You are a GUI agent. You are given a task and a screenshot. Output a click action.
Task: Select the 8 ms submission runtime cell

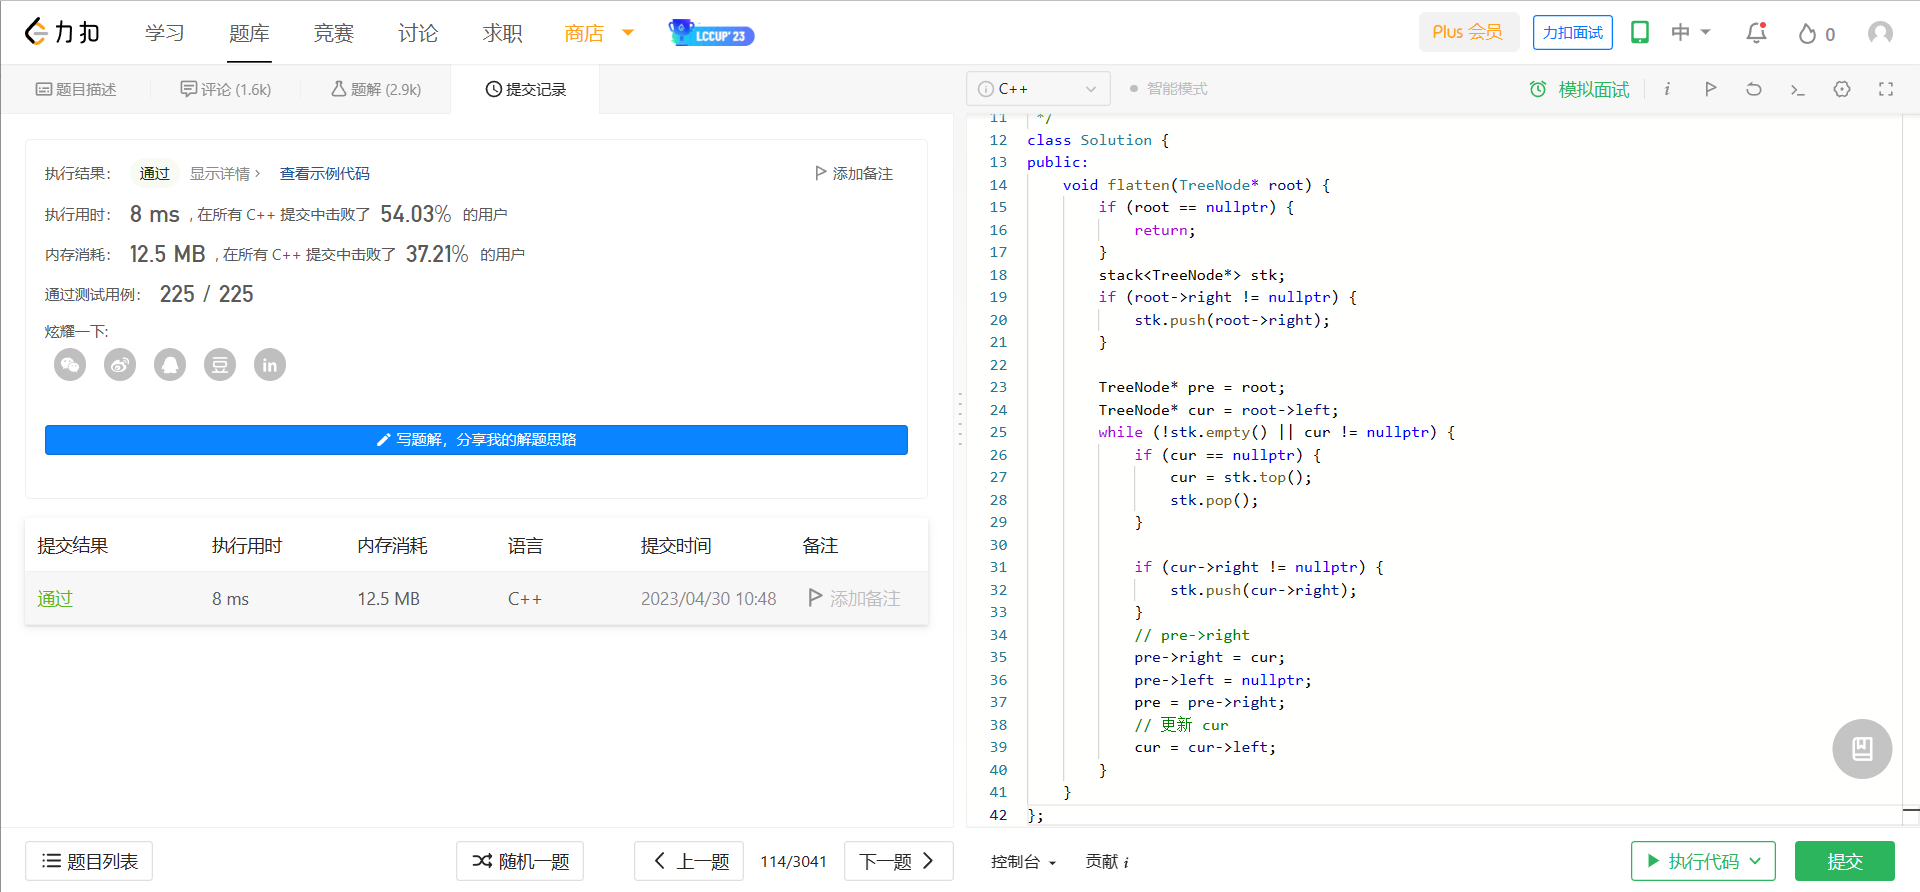pos(230,599)
